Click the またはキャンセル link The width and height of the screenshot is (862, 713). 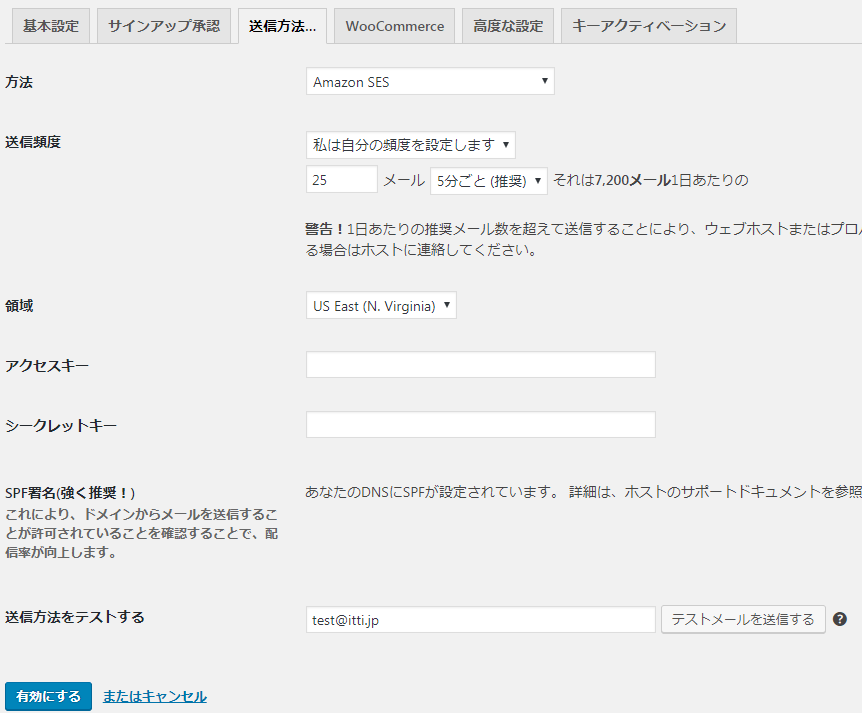click(154, 696)
